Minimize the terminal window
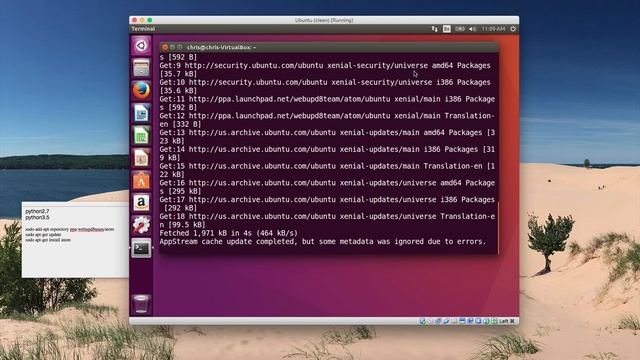 coord(172,47)
